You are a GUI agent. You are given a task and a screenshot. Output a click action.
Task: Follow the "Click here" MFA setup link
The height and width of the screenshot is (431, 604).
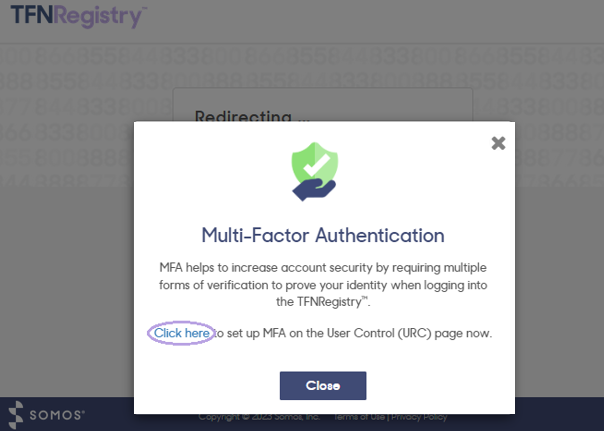point(181,333)
